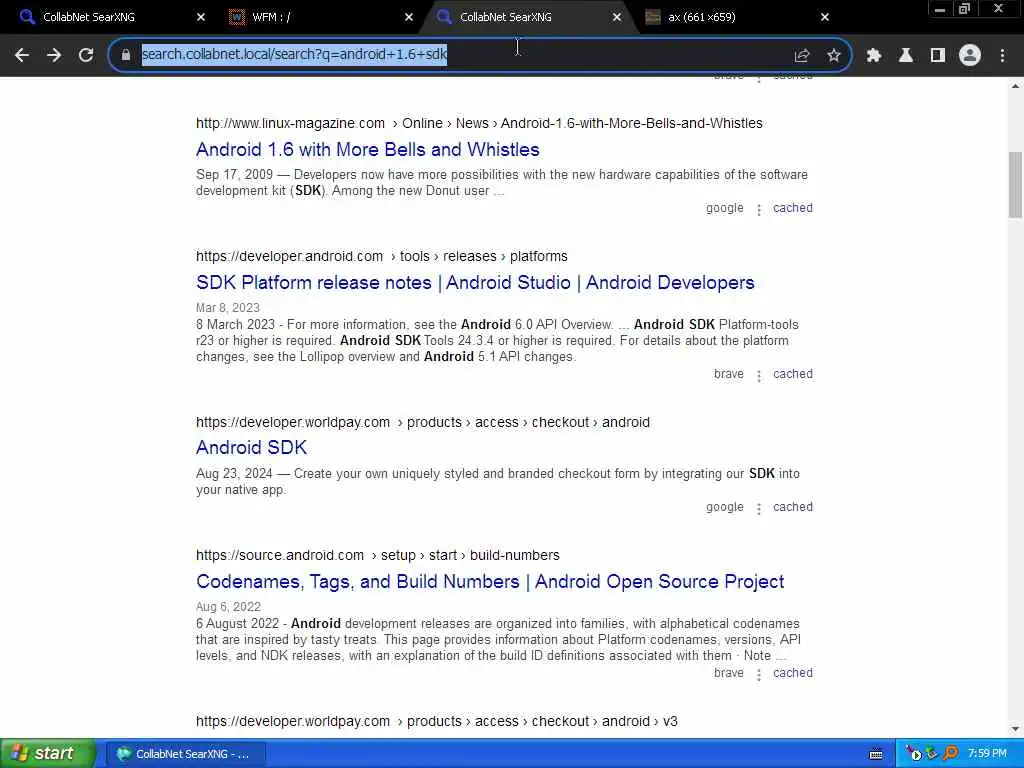Click brave engine label under Codenames result

tap(728, 673)
